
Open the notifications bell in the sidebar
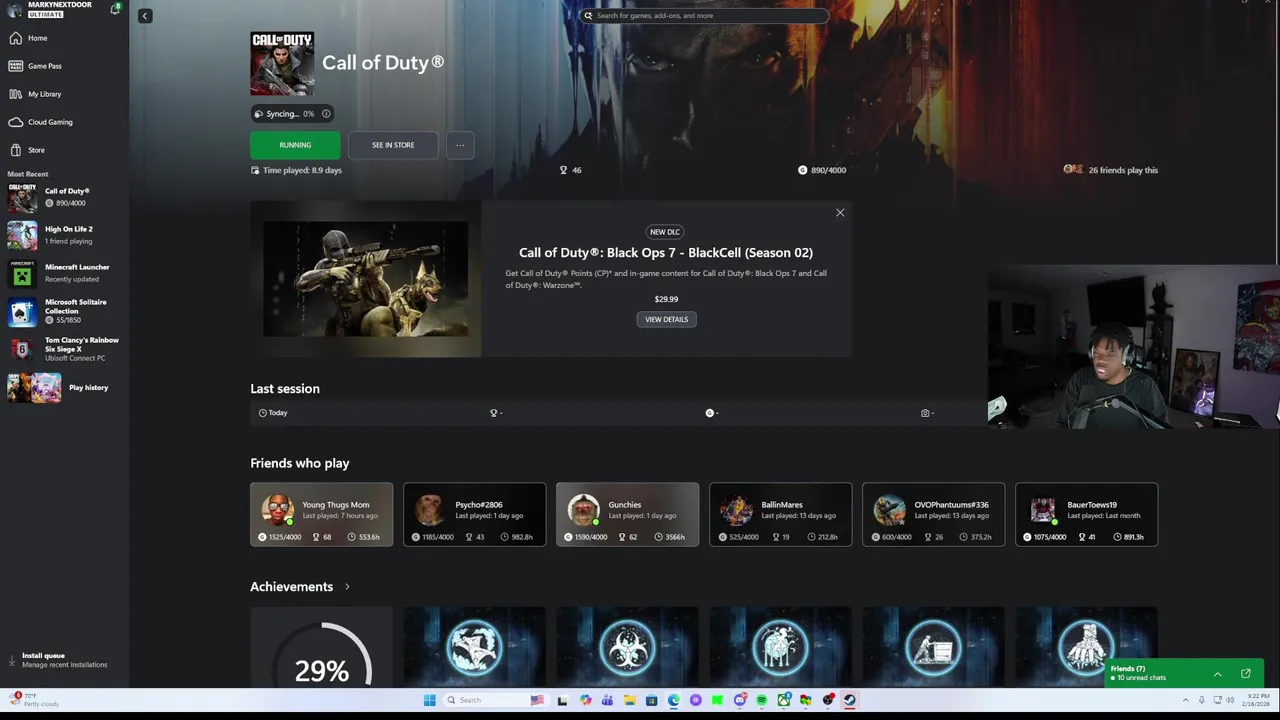coord(116,8)
